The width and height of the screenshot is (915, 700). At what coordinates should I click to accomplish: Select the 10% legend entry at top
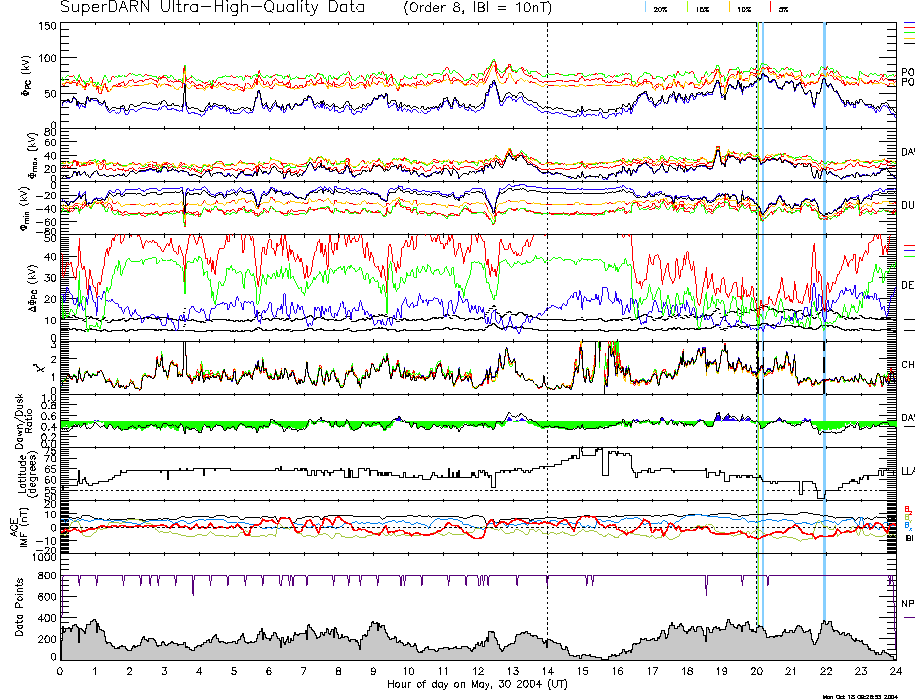[742, 8]
